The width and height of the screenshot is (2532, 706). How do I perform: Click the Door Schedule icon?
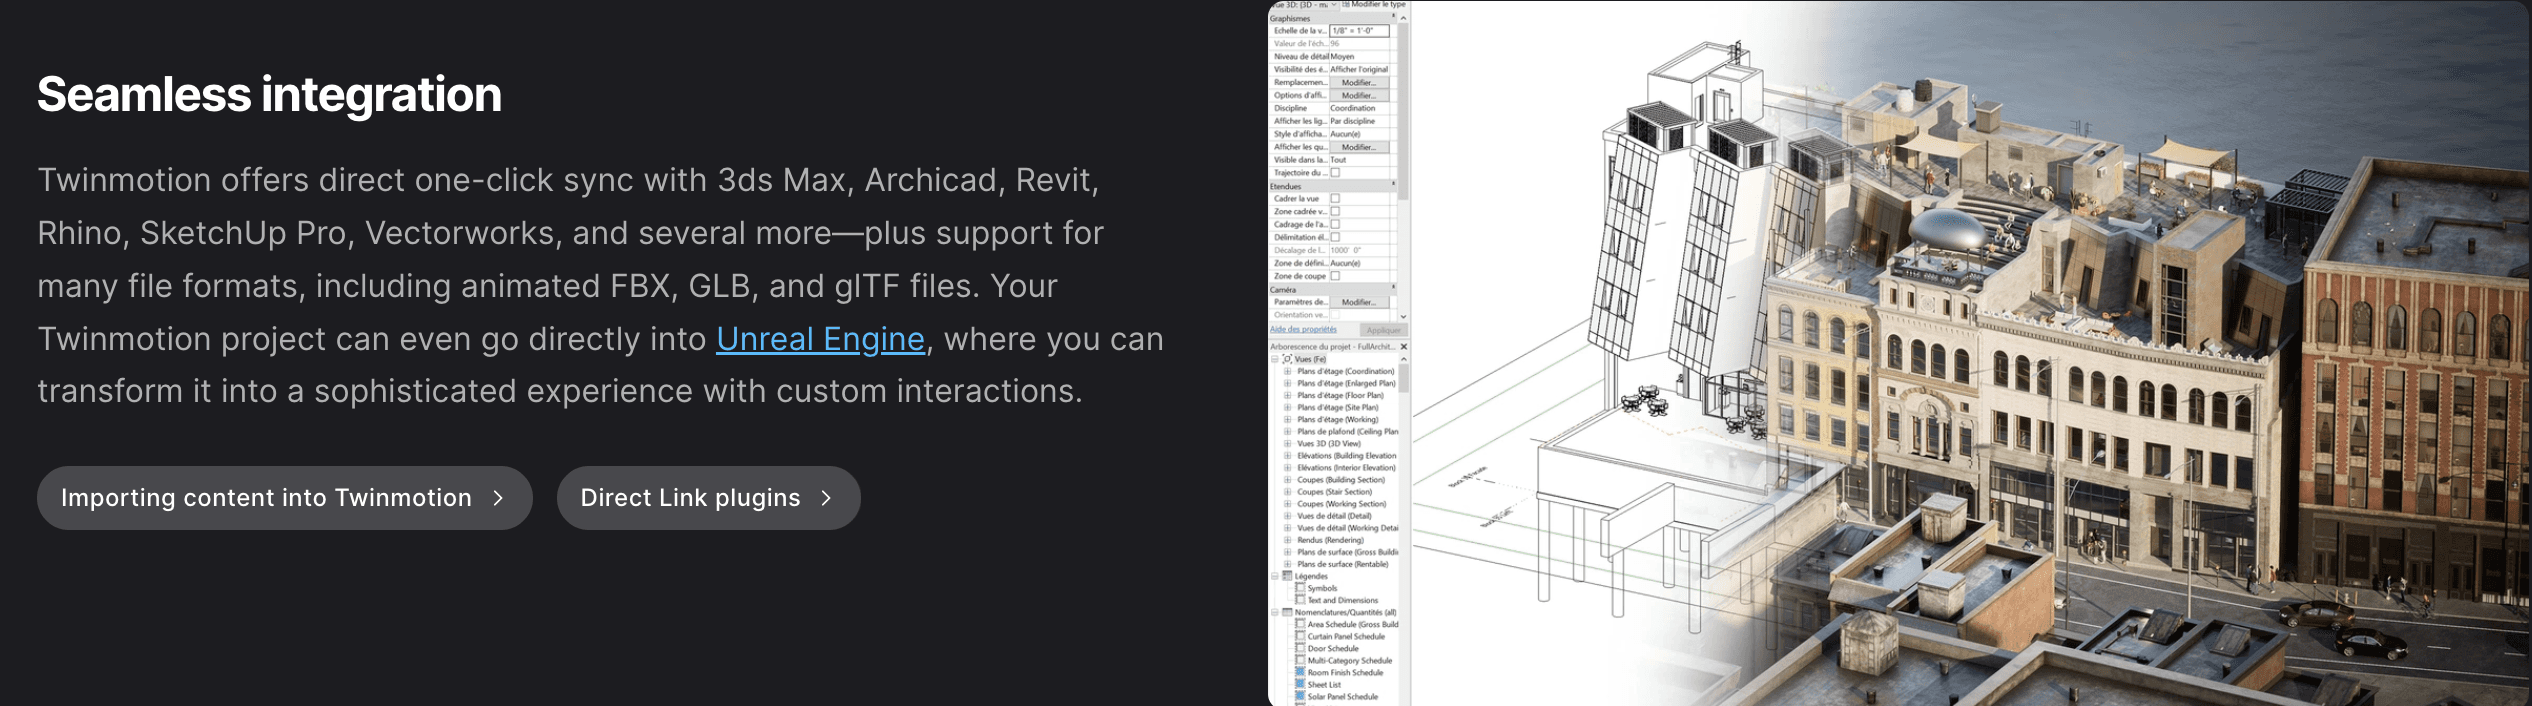click(1301, 648)
